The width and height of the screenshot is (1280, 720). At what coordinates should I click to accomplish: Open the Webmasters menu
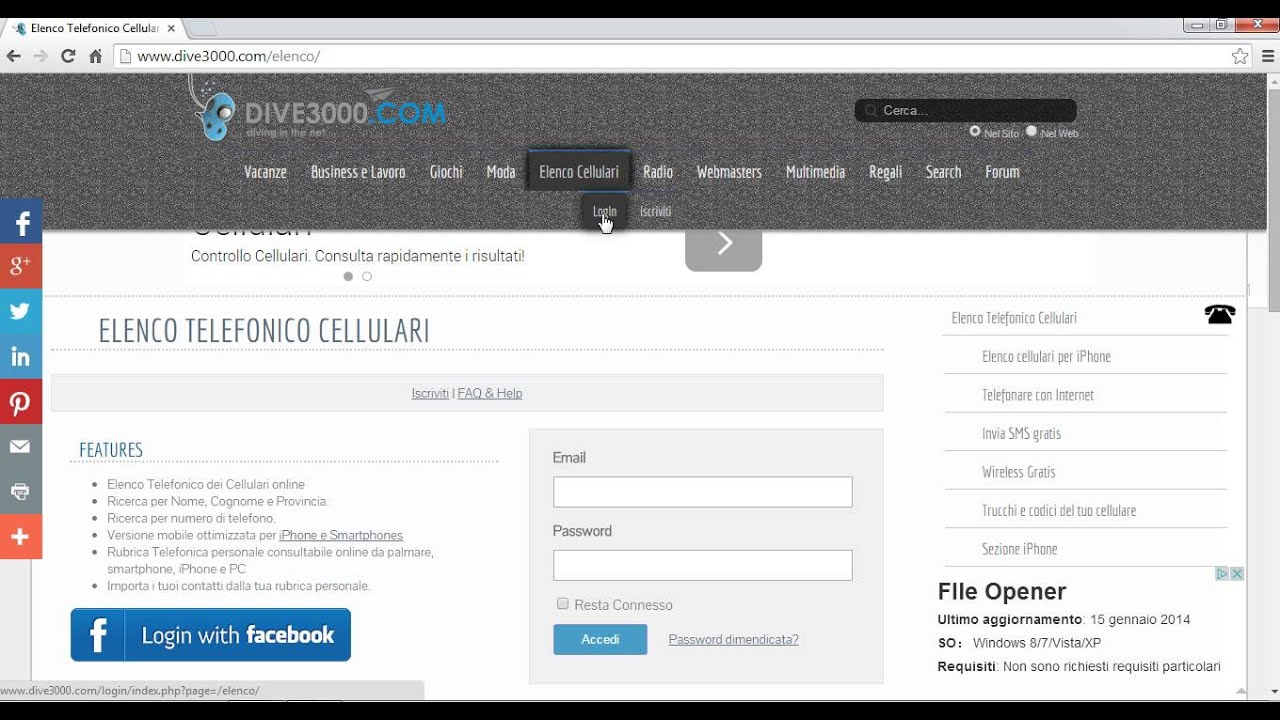729,172
